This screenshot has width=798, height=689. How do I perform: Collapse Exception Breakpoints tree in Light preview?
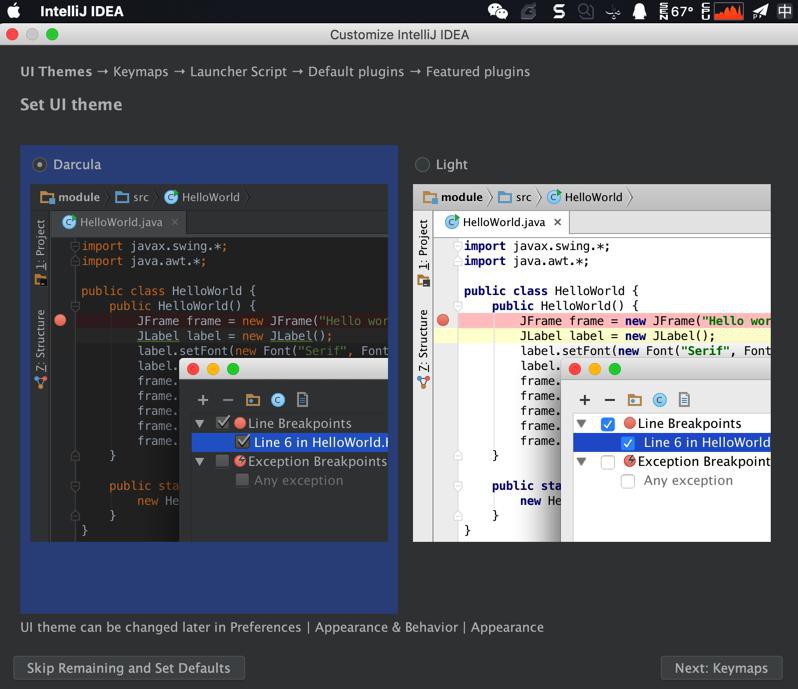tap(582, 462)
